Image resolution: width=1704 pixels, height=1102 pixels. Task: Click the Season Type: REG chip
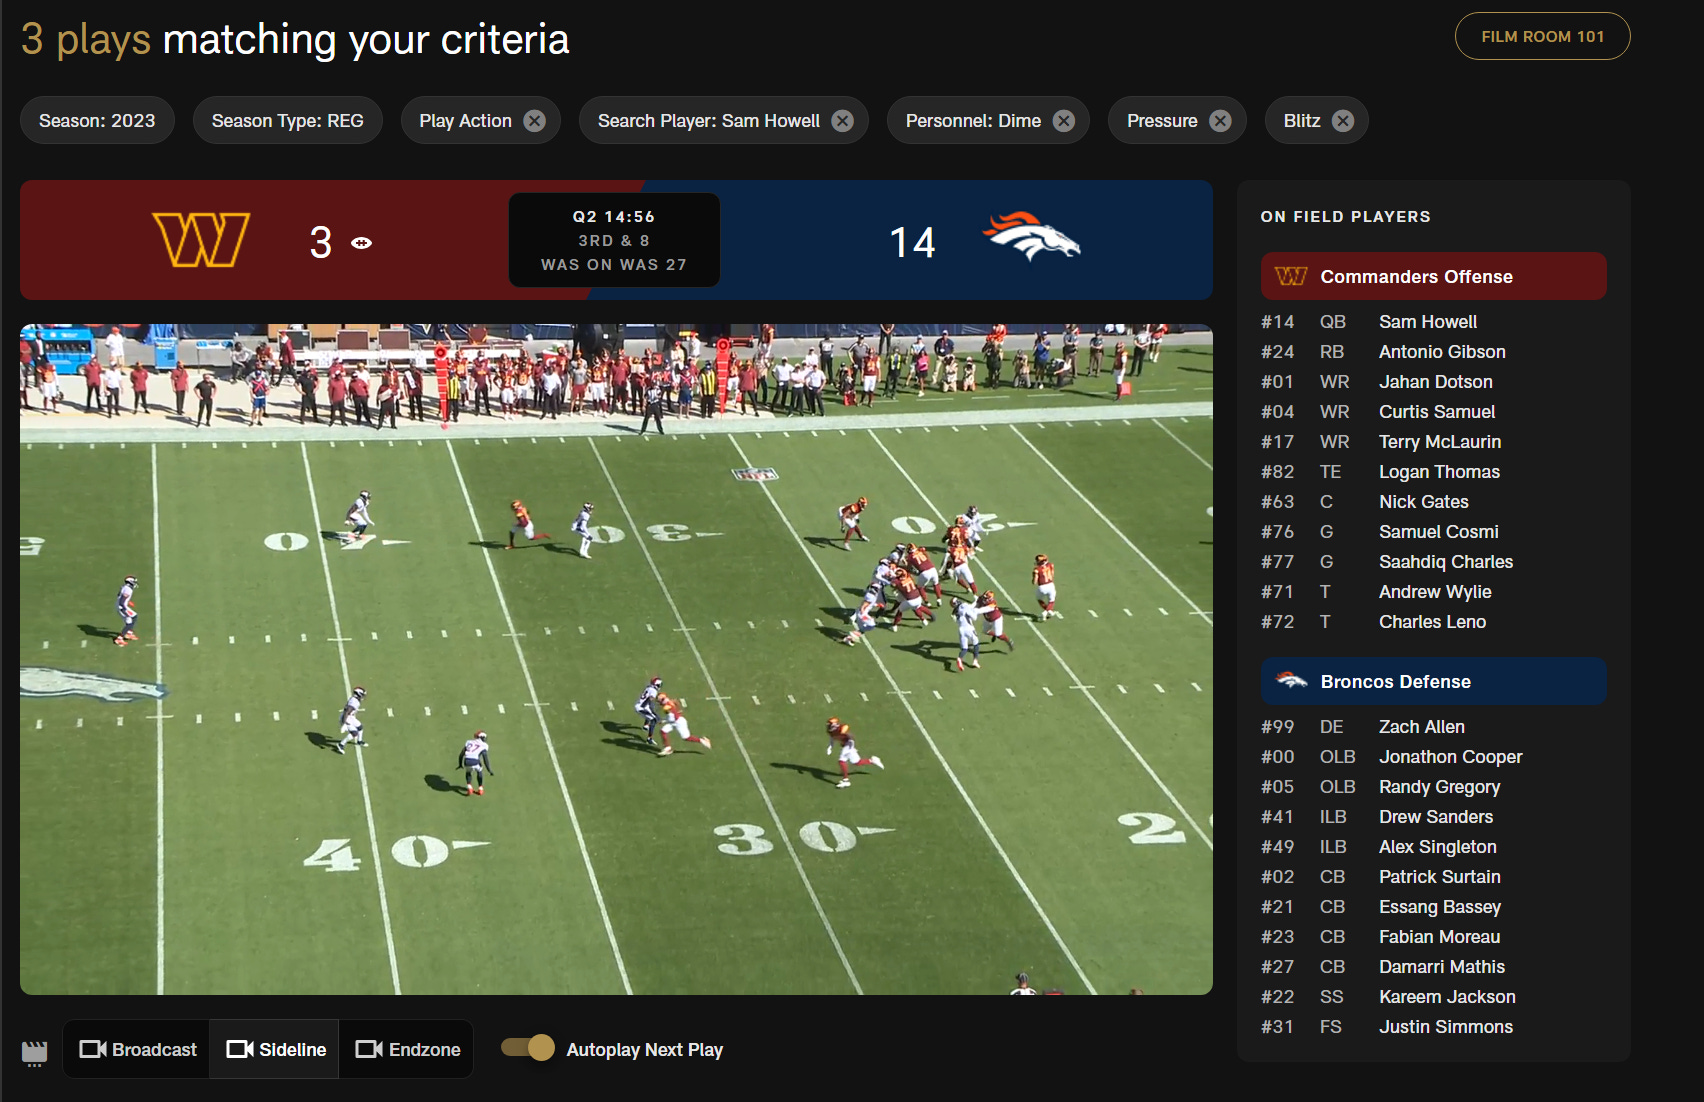pos(287,120)
